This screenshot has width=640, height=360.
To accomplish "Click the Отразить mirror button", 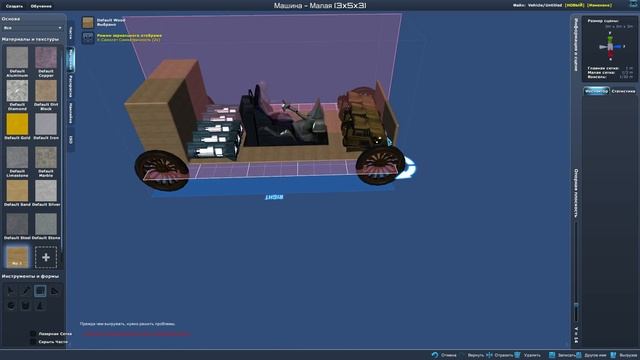I will pyautogui.click(x=500, y=355).
